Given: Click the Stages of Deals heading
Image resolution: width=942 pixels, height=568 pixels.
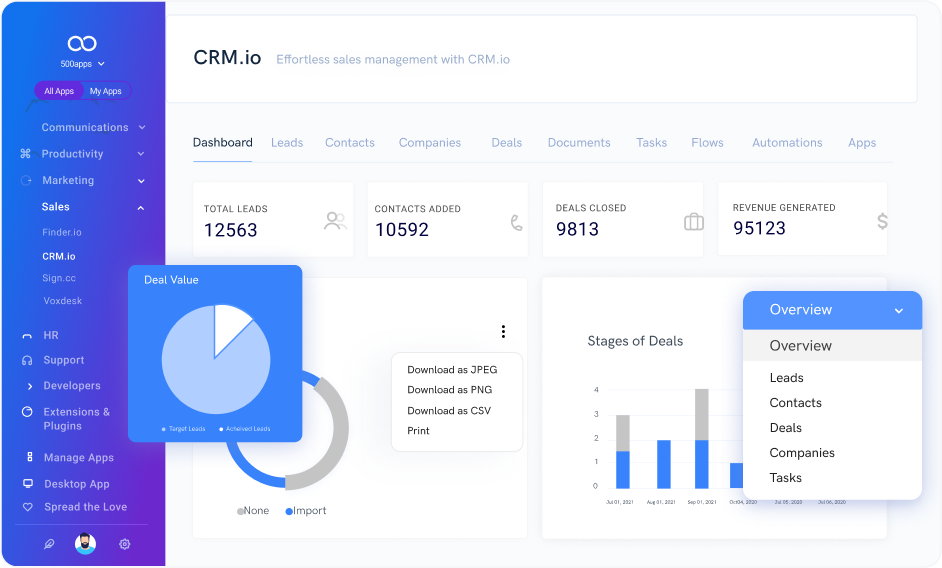Looking at the screenshot, I should coord(635,341).
